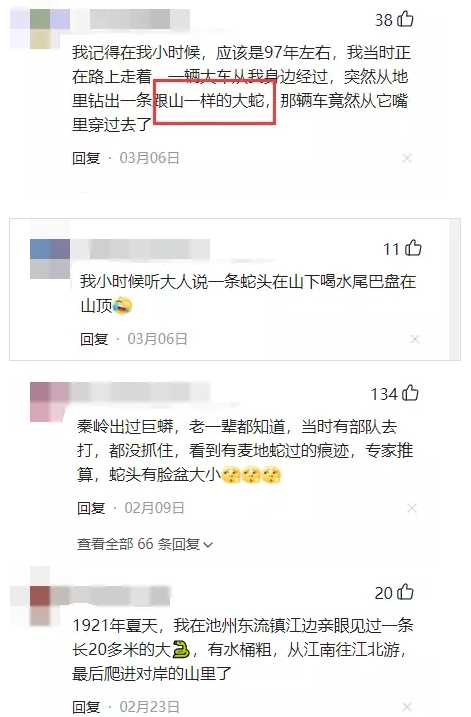
Task: Dismiss the first comment with X icon
Action: 407,158
